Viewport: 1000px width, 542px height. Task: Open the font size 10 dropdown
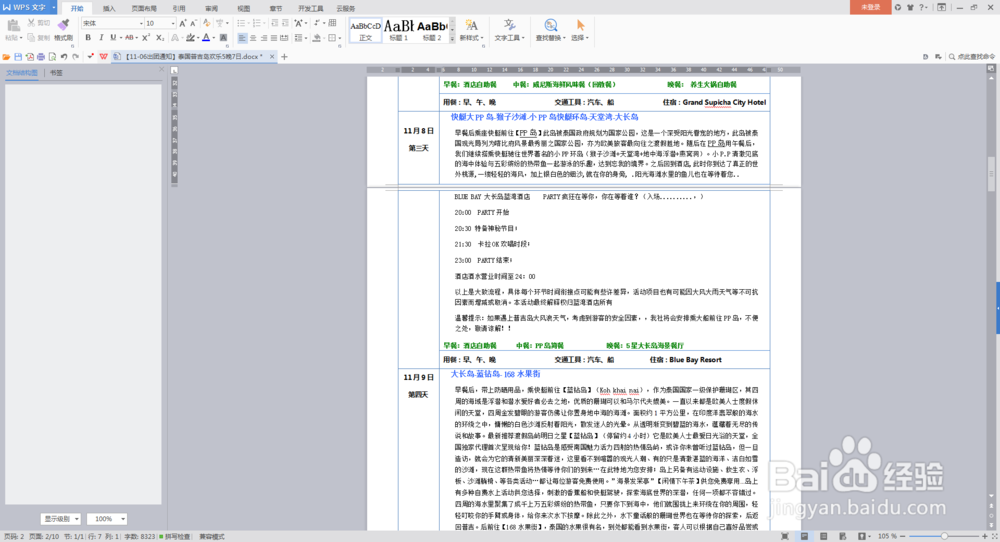click(173, 24)
